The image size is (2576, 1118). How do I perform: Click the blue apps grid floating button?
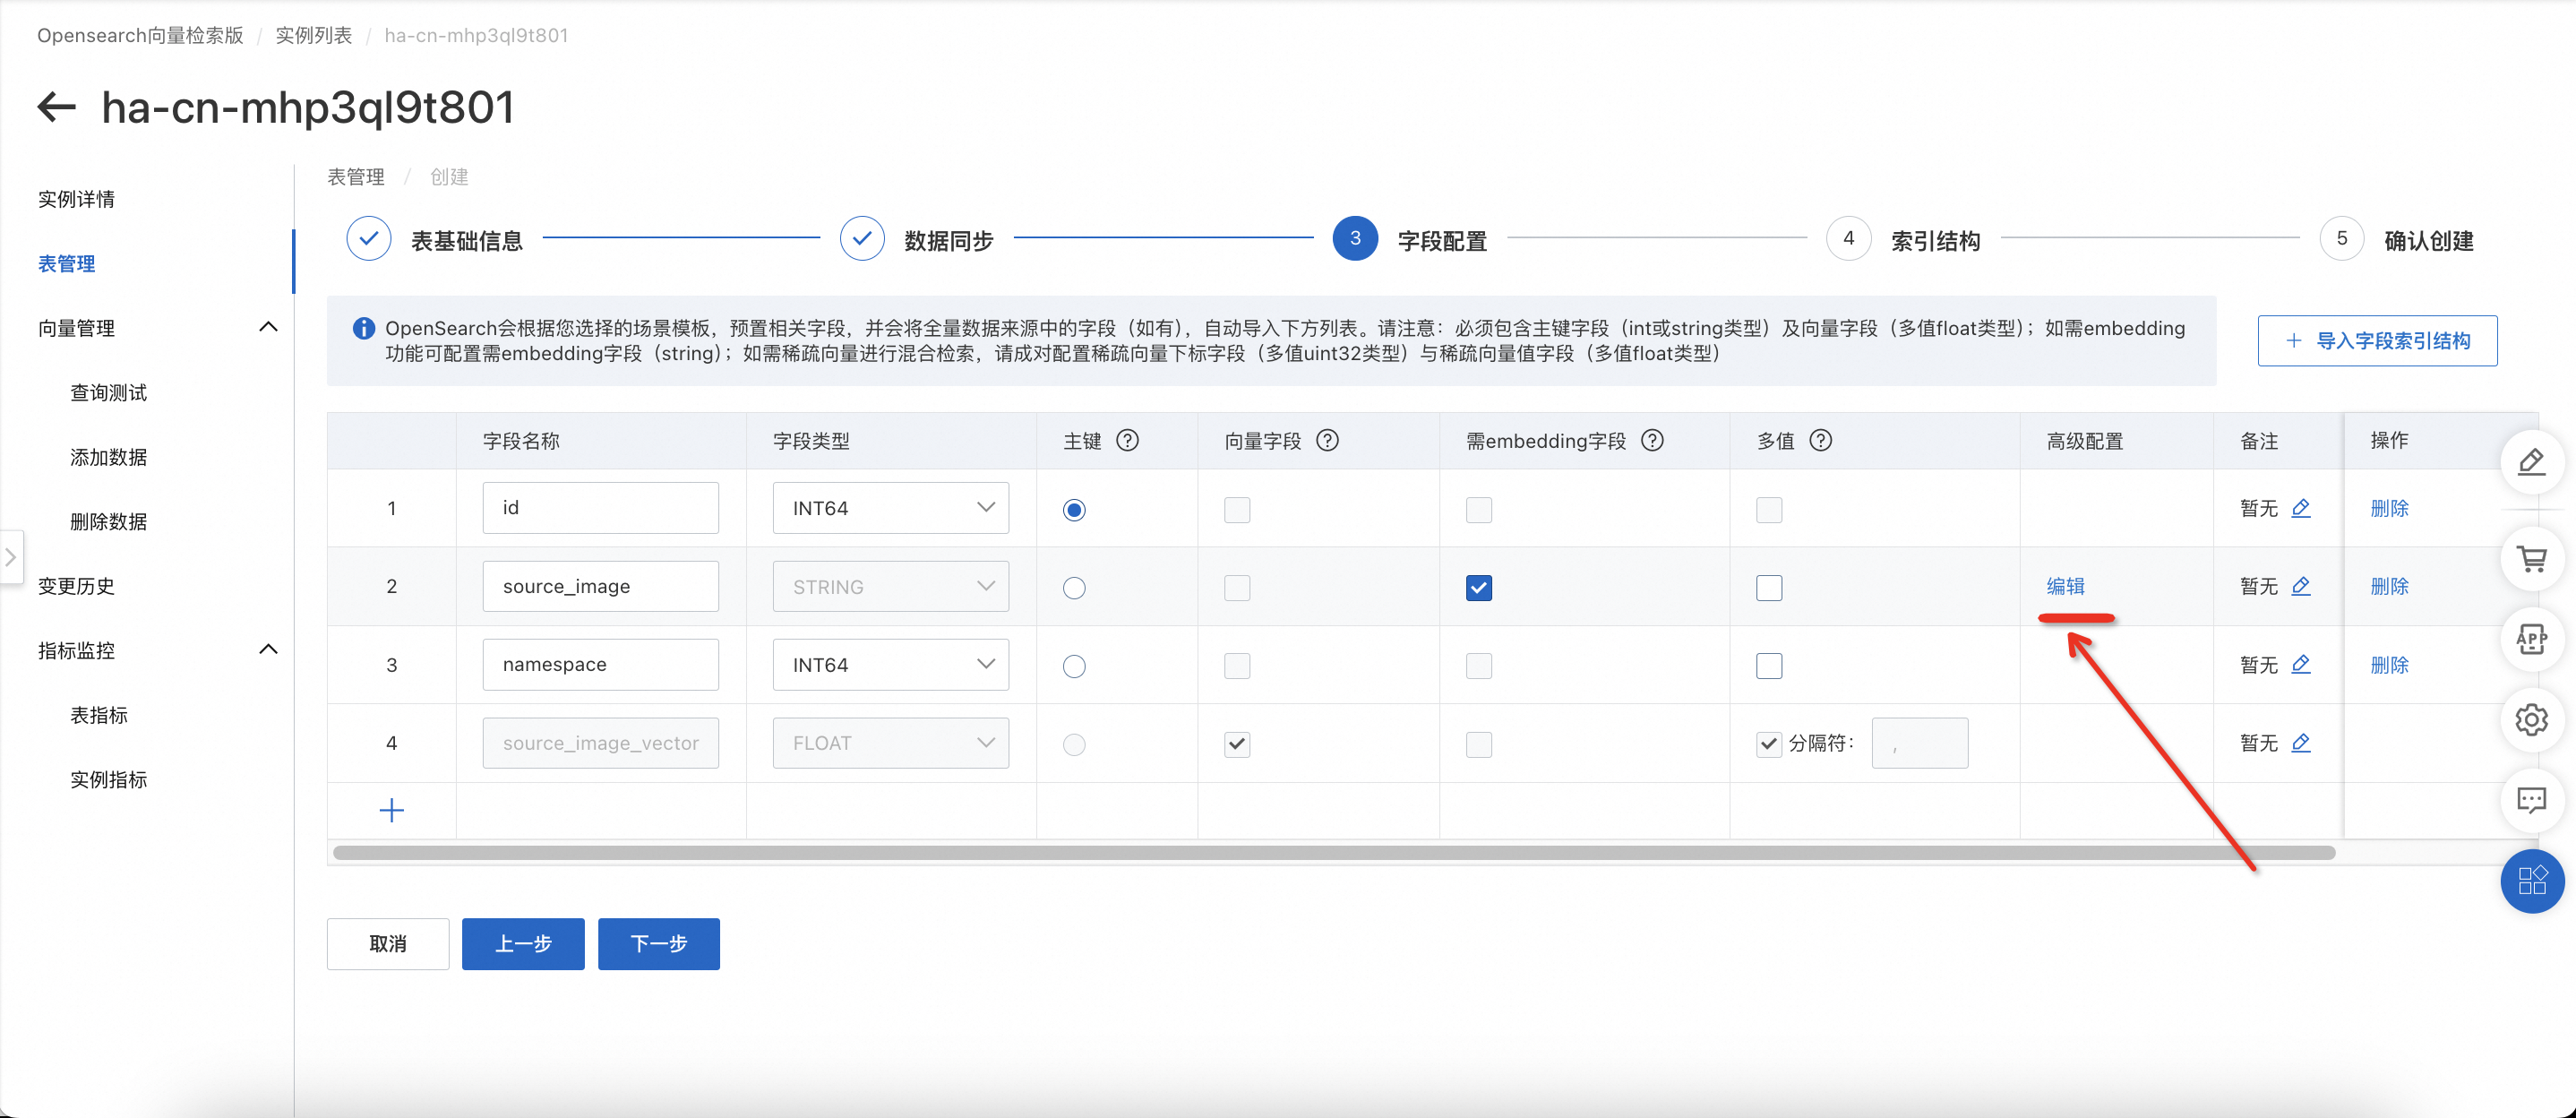2532,881
